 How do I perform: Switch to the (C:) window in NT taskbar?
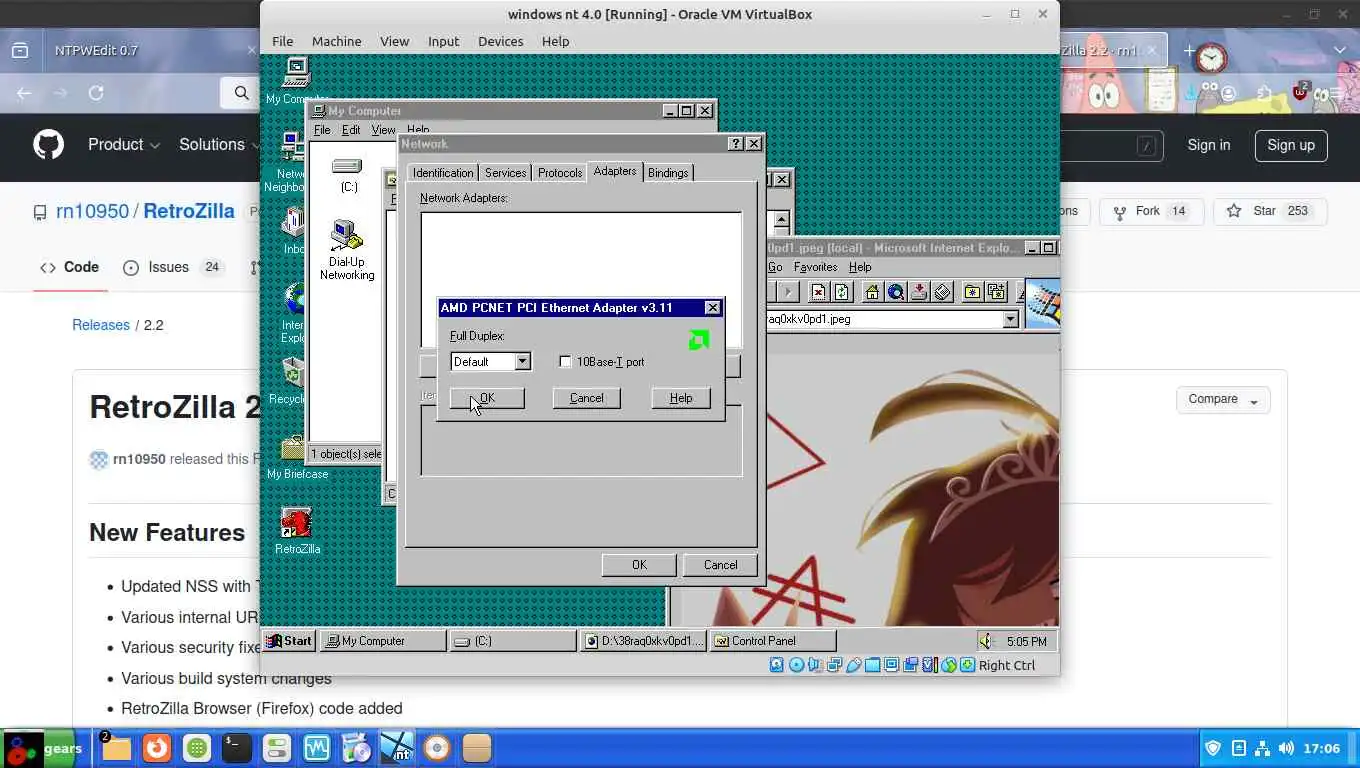tap(513, 641)
